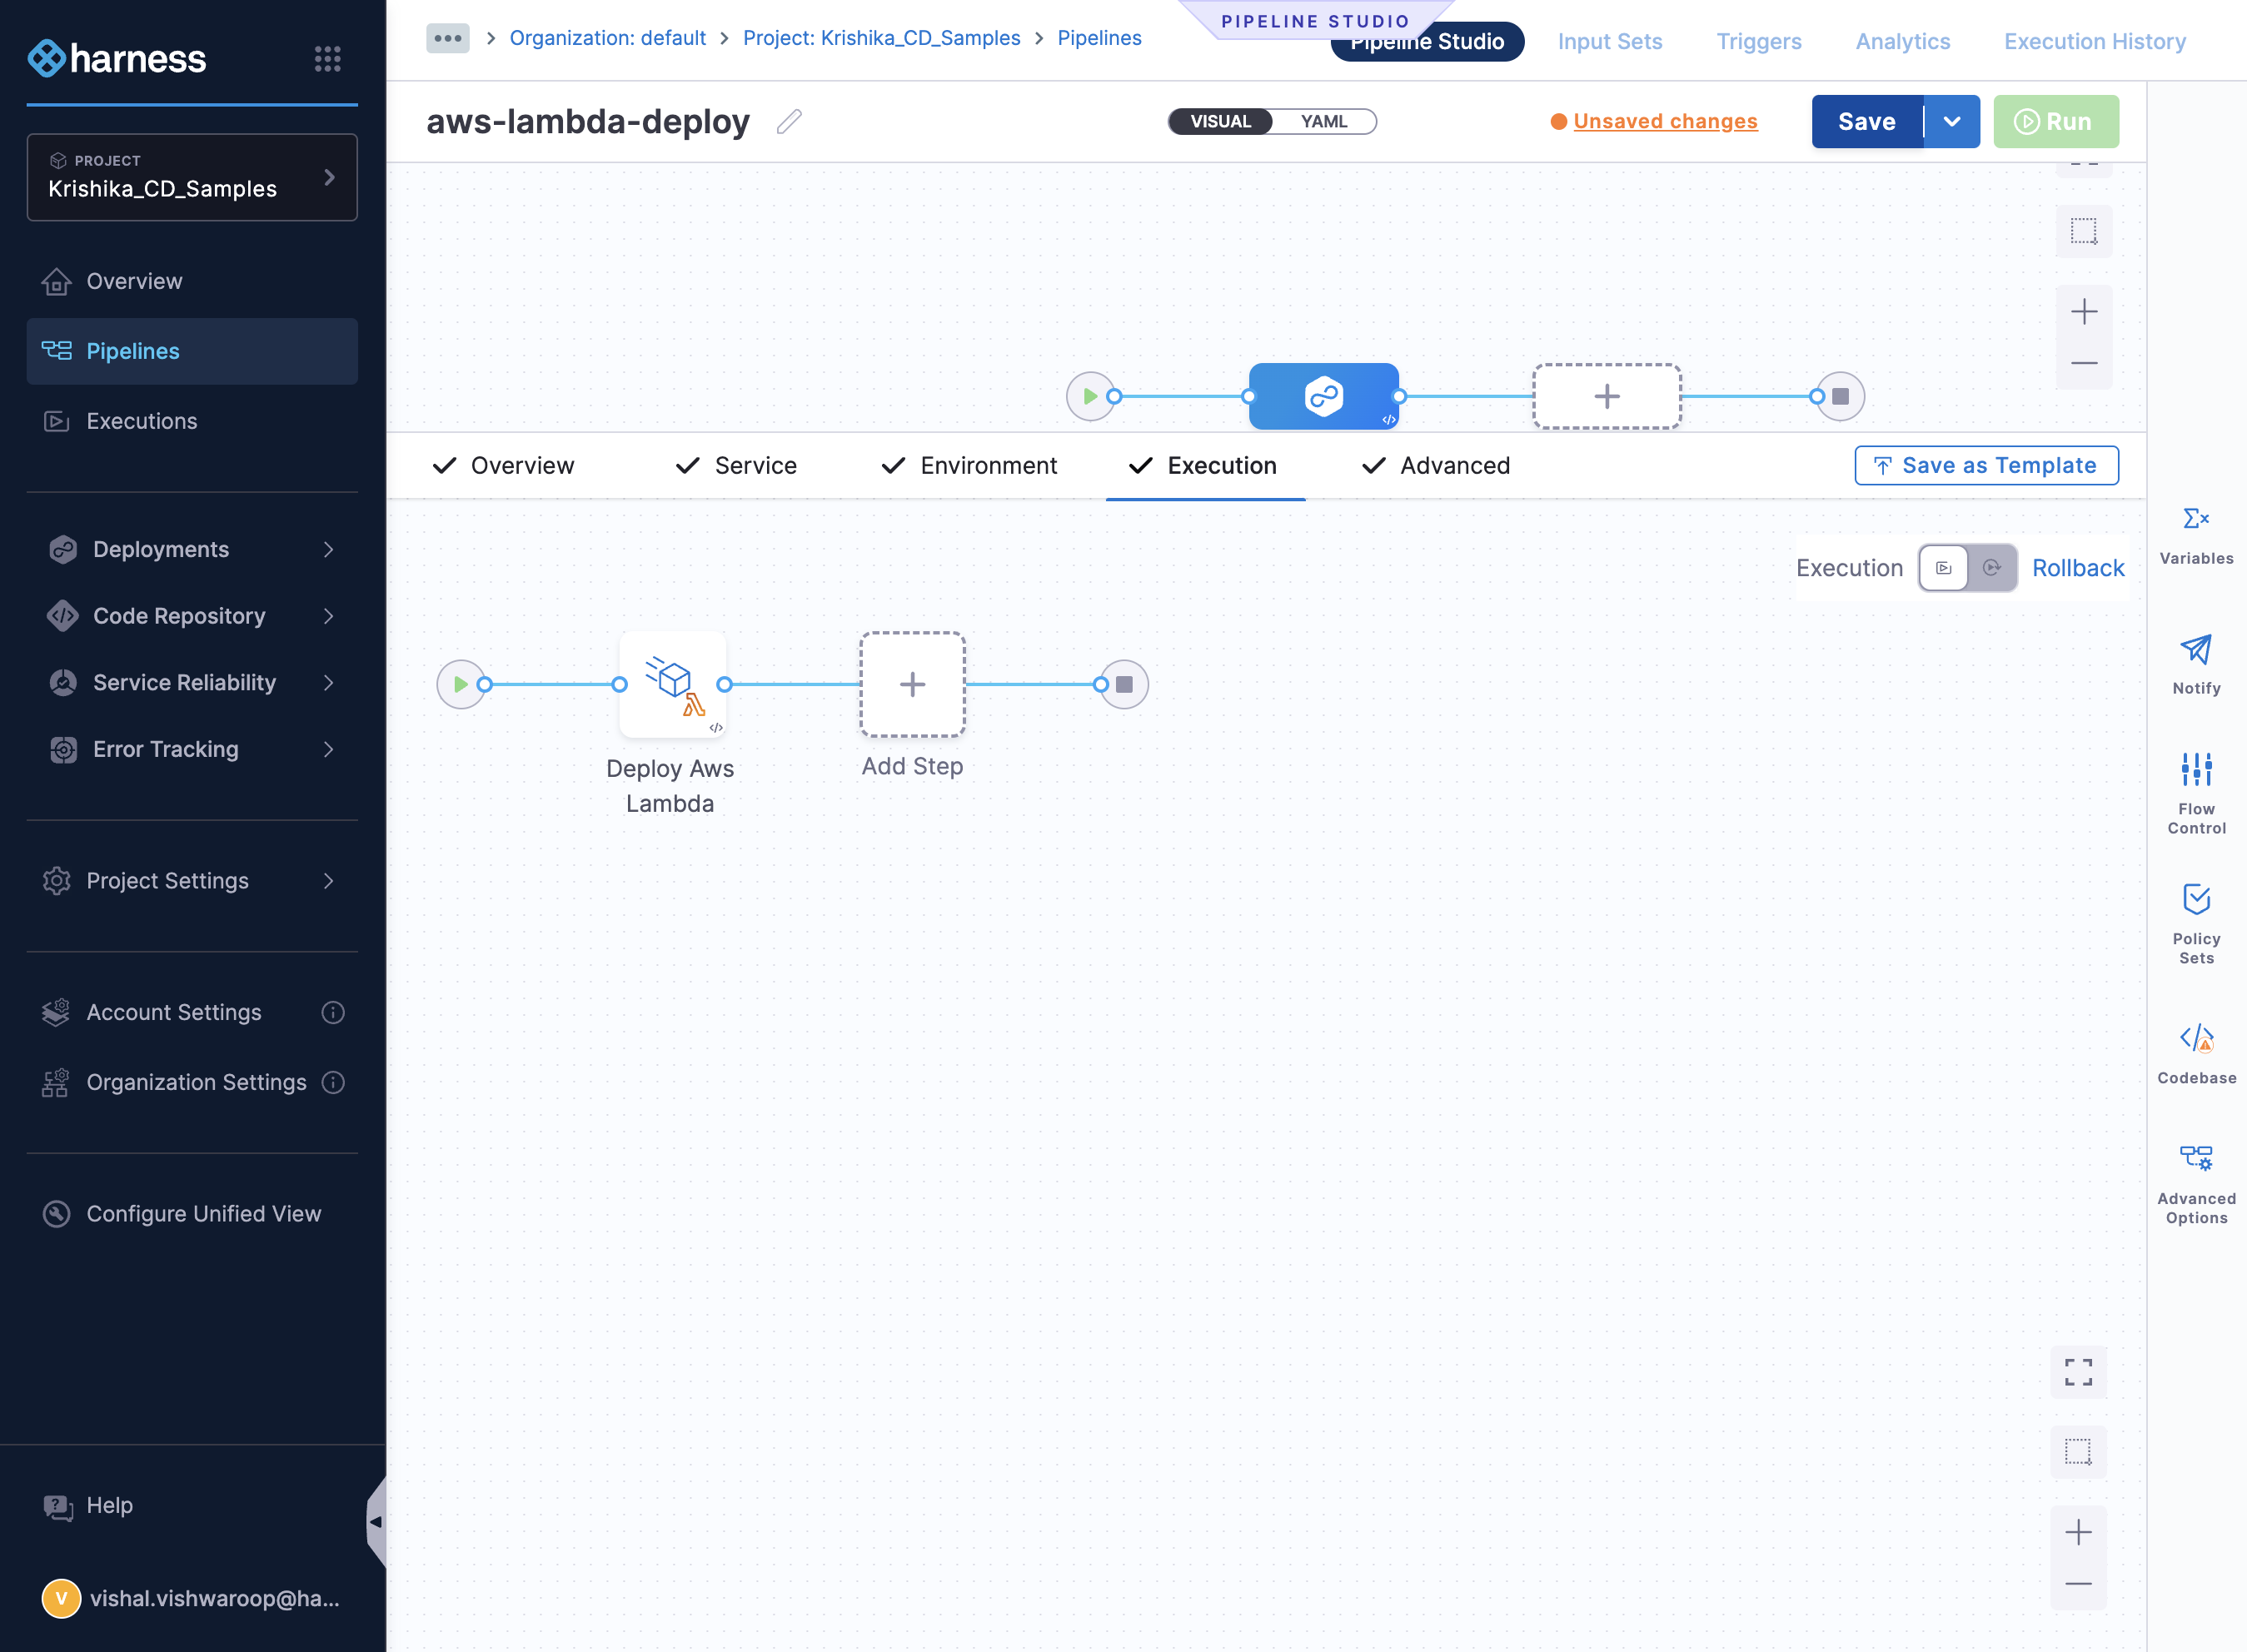Switch to YAML view

click(1324, 121)
